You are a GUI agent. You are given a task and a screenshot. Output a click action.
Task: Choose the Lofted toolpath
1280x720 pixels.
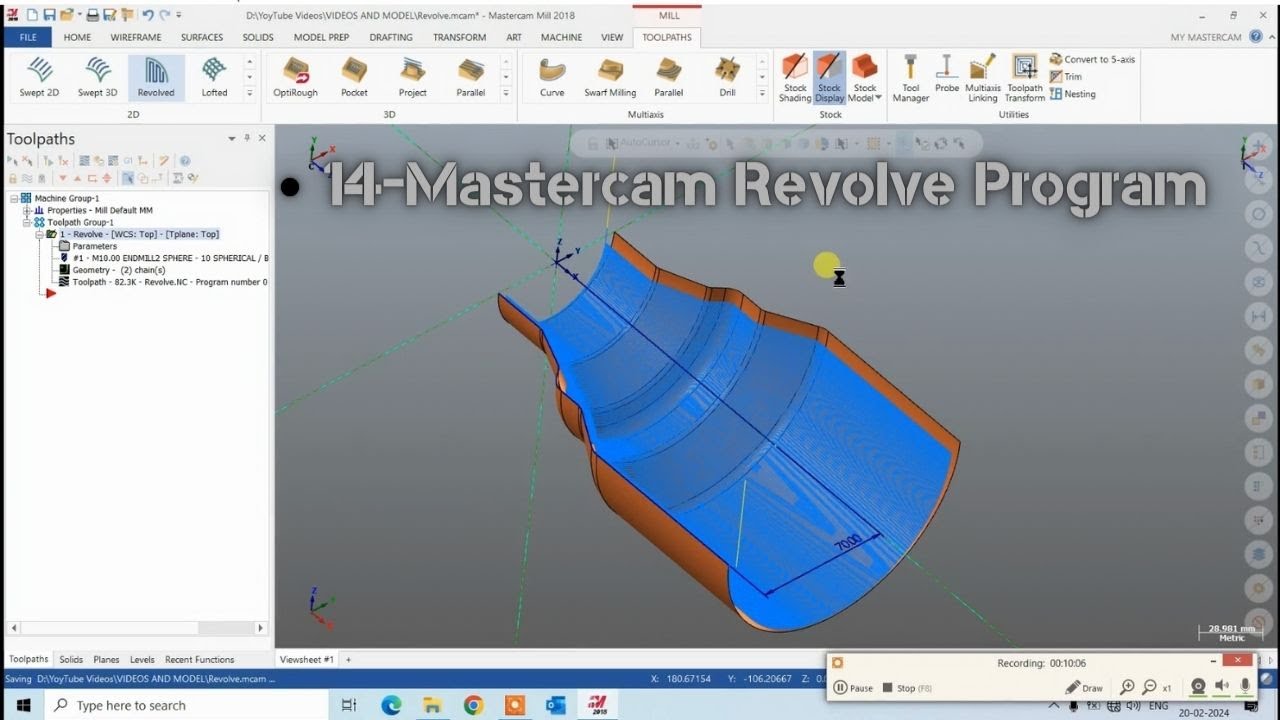pyautogui.click(x=214, y=77)
